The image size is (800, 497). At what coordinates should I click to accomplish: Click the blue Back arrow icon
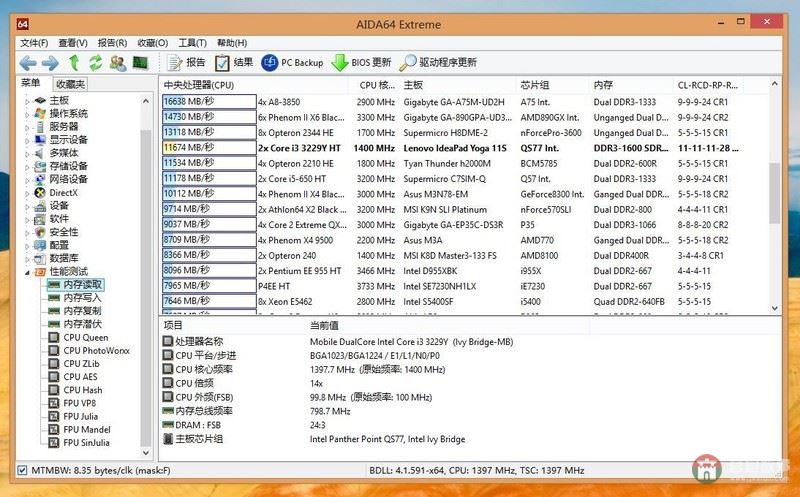pos(28,63)
